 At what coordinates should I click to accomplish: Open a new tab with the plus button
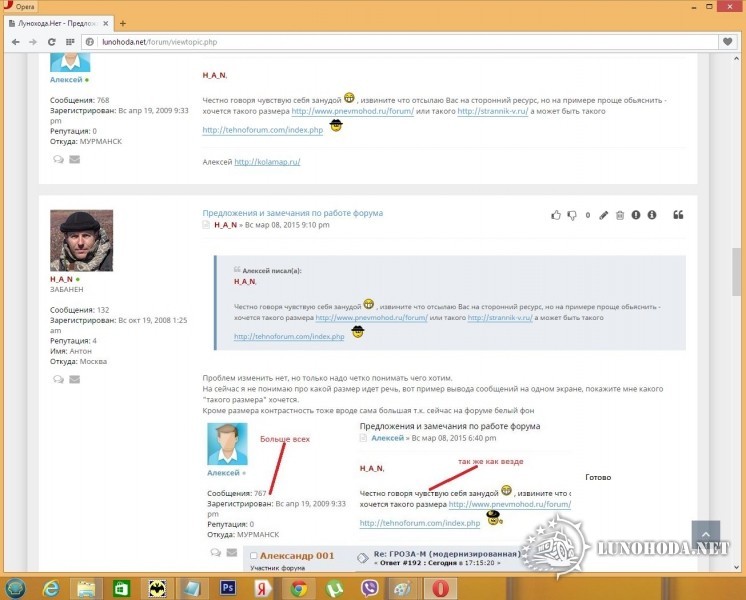click(x=123, y=22)
